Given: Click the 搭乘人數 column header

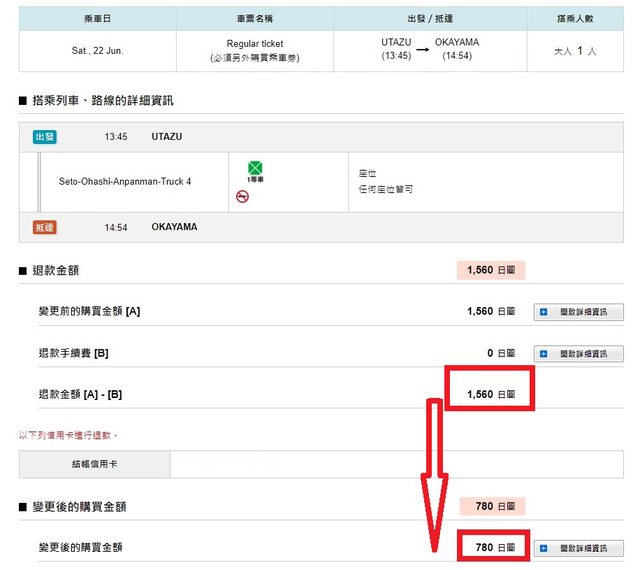Looking at the screenshot, I should pos(575,18).
